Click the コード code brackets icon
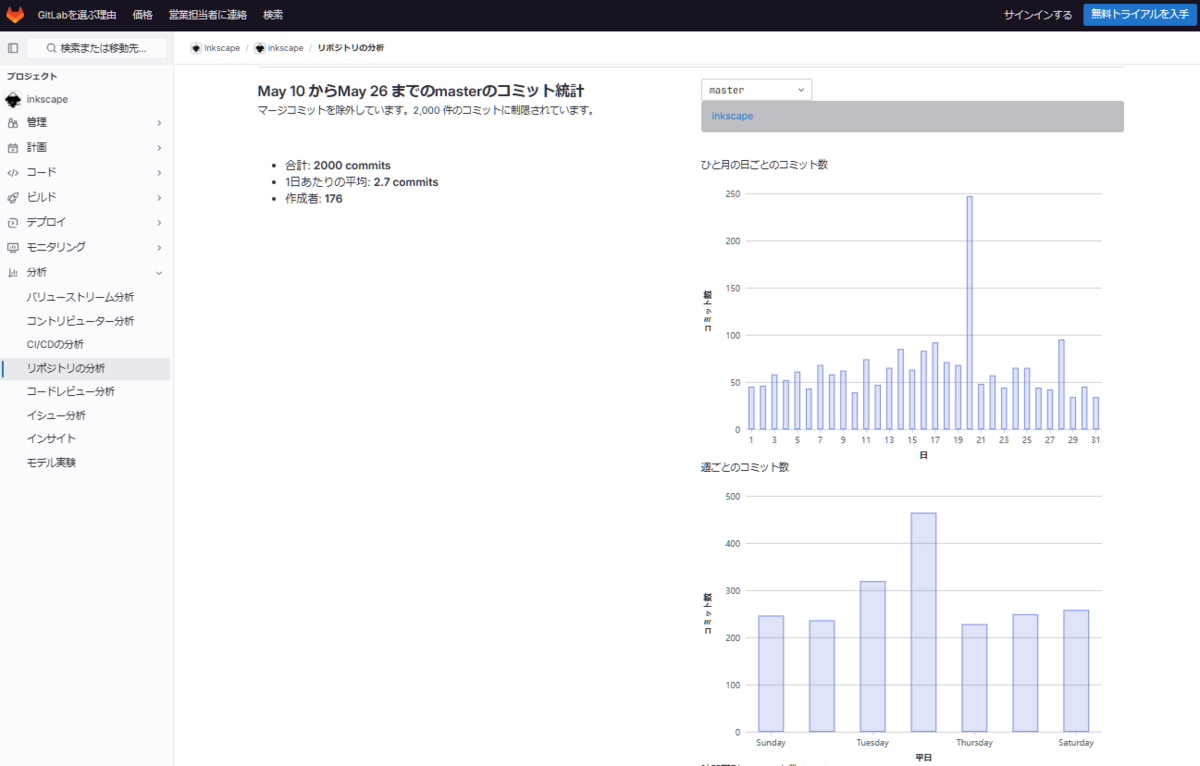Screen dimensions: 1200x766 13,173
